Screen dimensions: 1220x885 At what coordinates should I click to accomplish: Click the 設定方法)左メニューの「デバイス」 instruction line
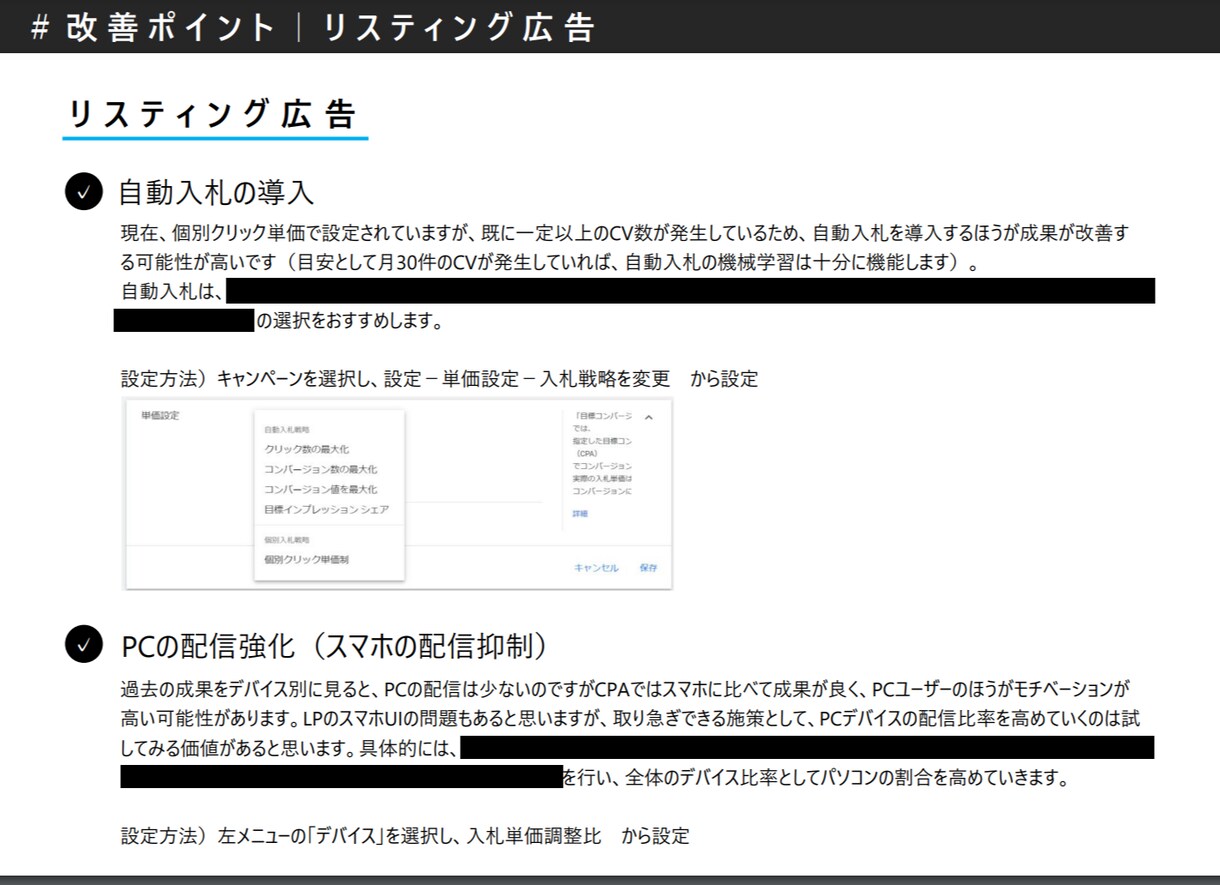coord(405,836)
